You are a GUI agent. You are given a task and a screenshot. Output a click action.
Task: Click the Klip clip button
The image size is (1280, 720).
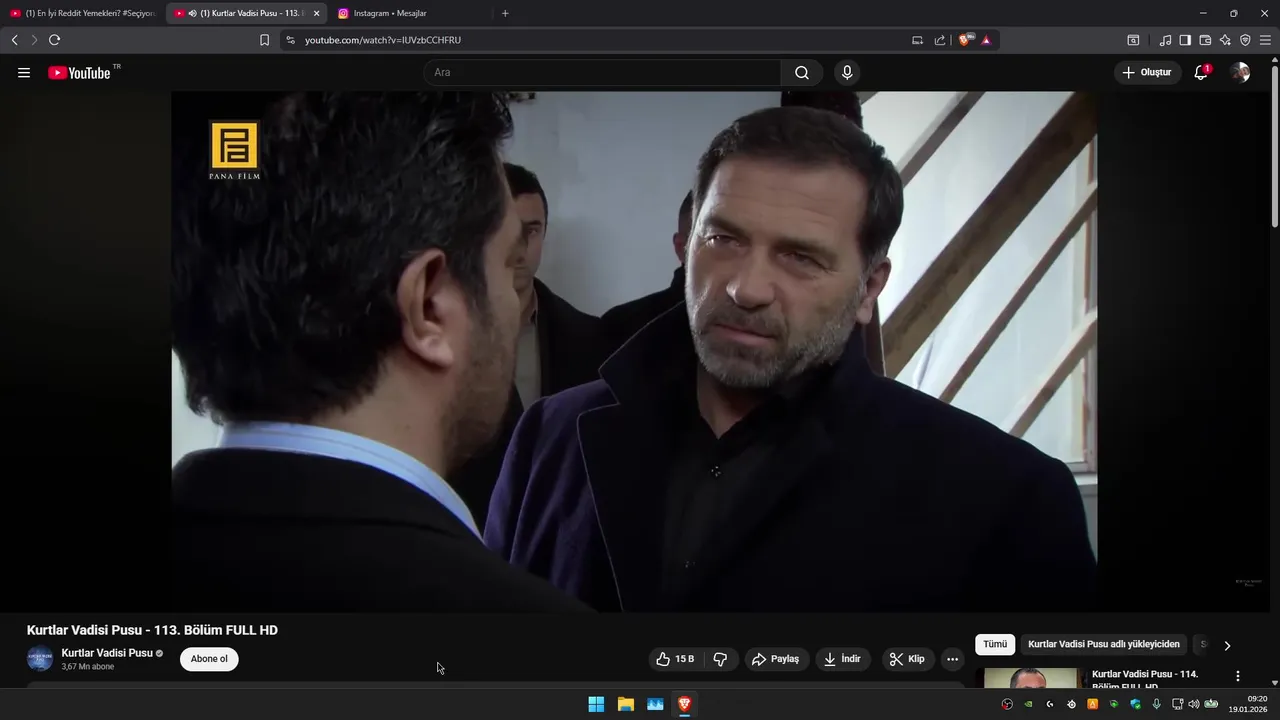[x=907, y=659]
